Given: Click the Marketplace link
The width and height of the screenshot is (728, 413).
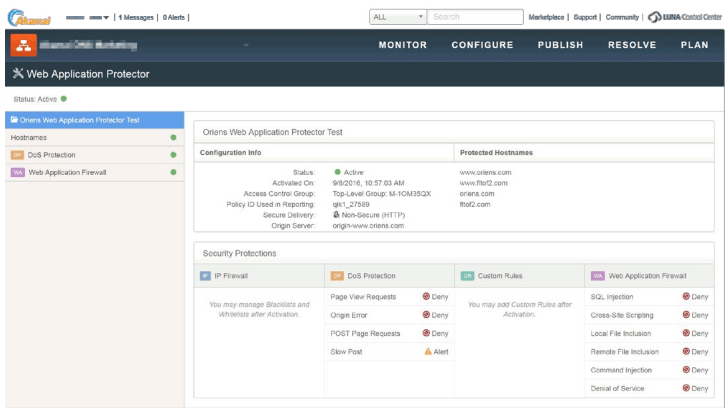Looking at the screenshot, I should point(546,17).
